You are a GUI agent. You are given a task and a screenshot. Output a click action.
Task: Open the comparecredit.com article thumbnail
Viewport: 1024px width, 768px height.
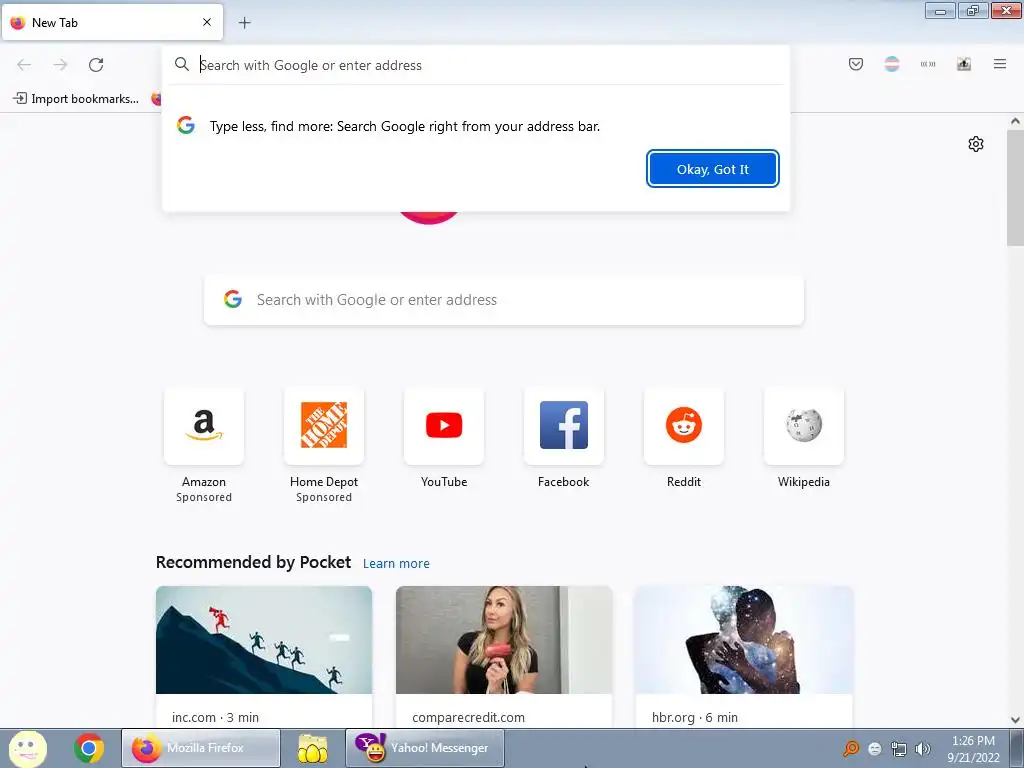point(504,640)
